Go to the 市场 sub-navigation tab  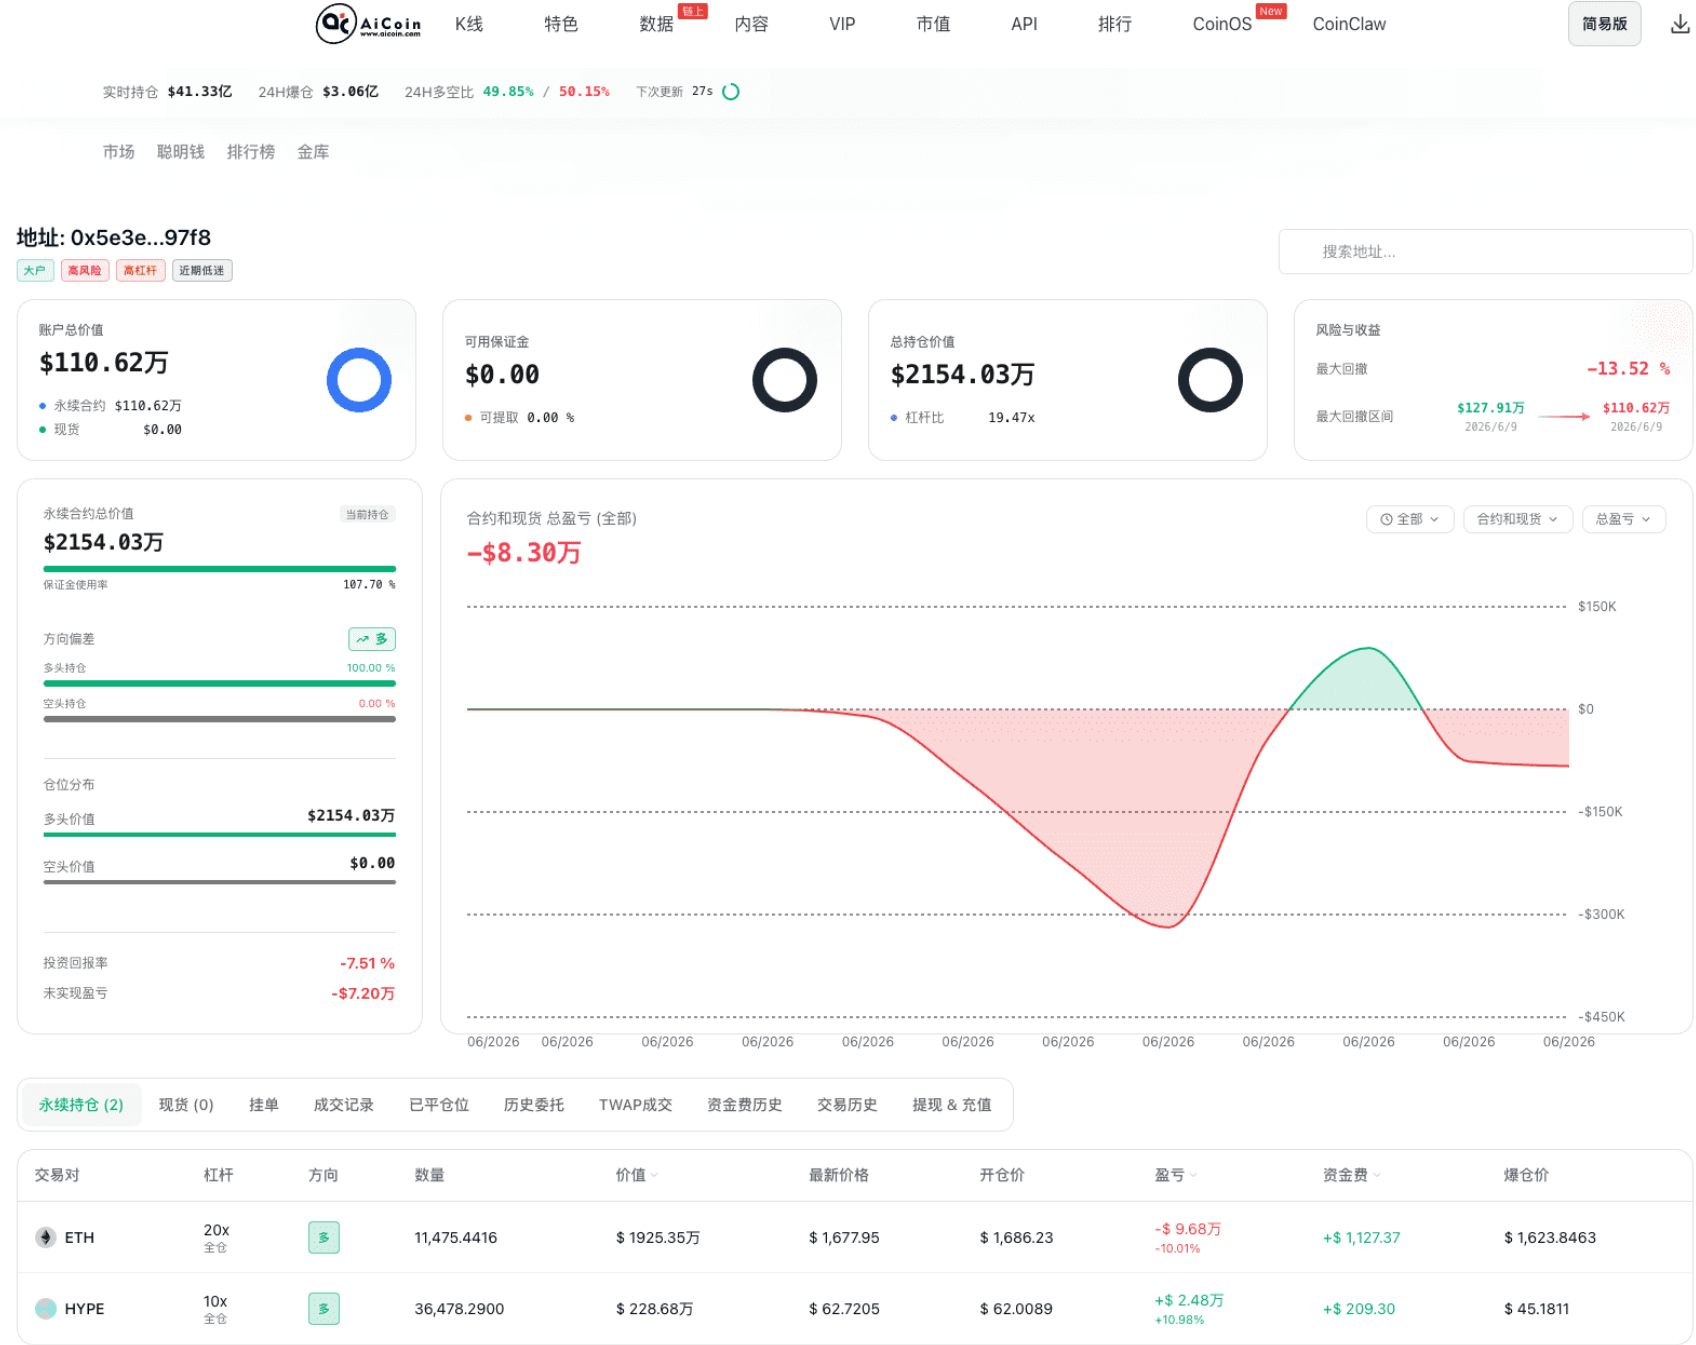pyautogui.click(x=119, y=152)
